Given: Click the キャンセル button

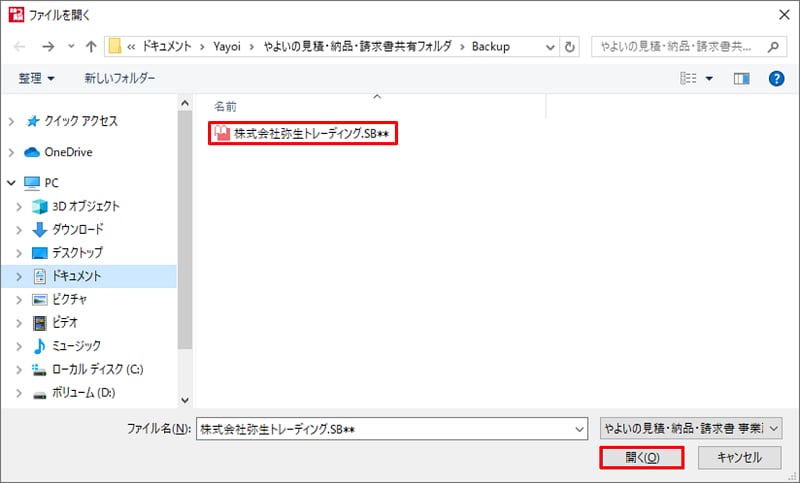Looking at the screenshot, I should tap(739, 457).
